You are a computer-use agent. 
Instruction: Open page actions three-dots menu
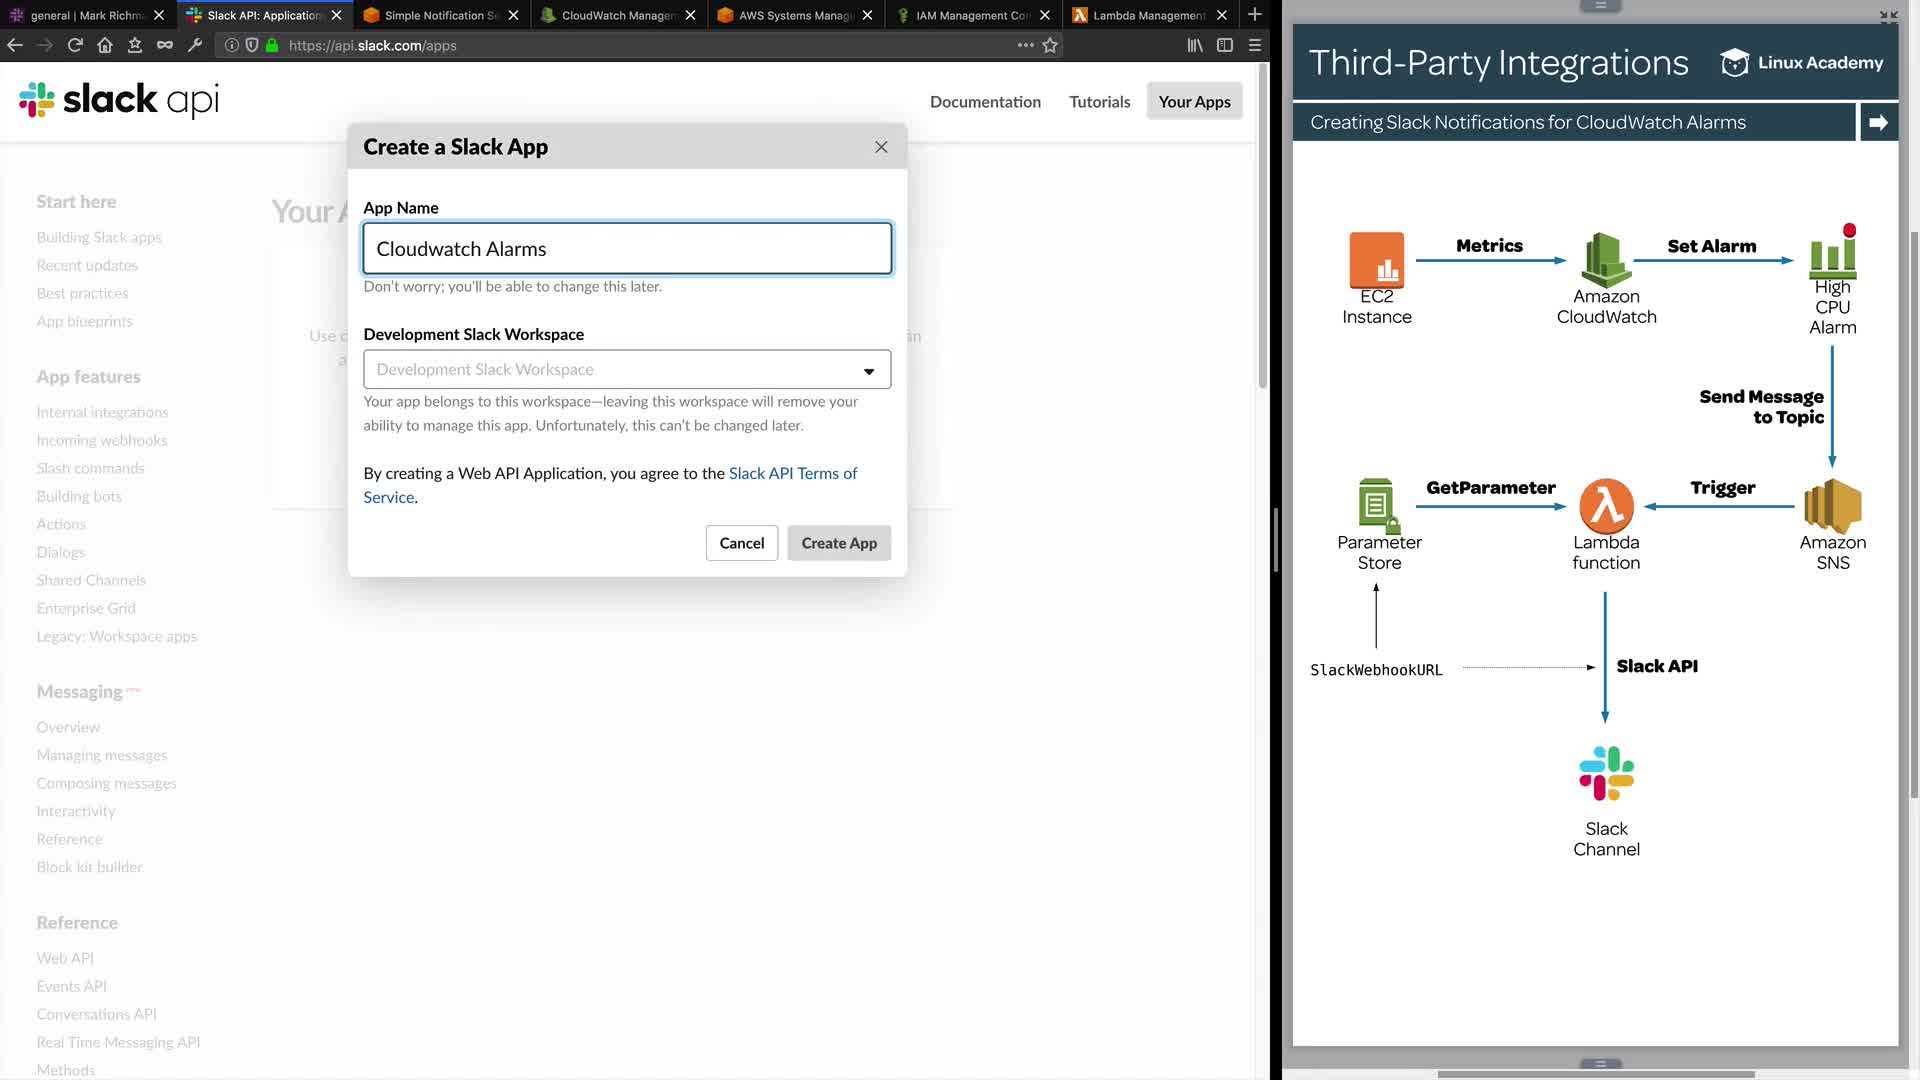(1025, 45)
